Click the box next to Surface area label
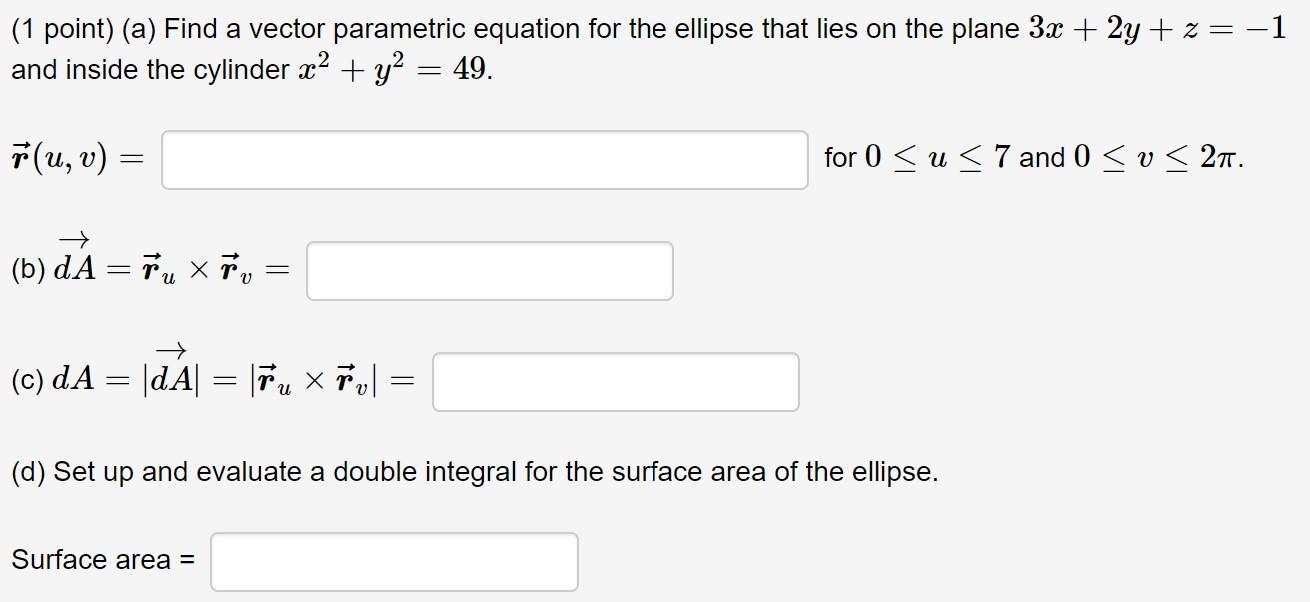 click(393, 562)
